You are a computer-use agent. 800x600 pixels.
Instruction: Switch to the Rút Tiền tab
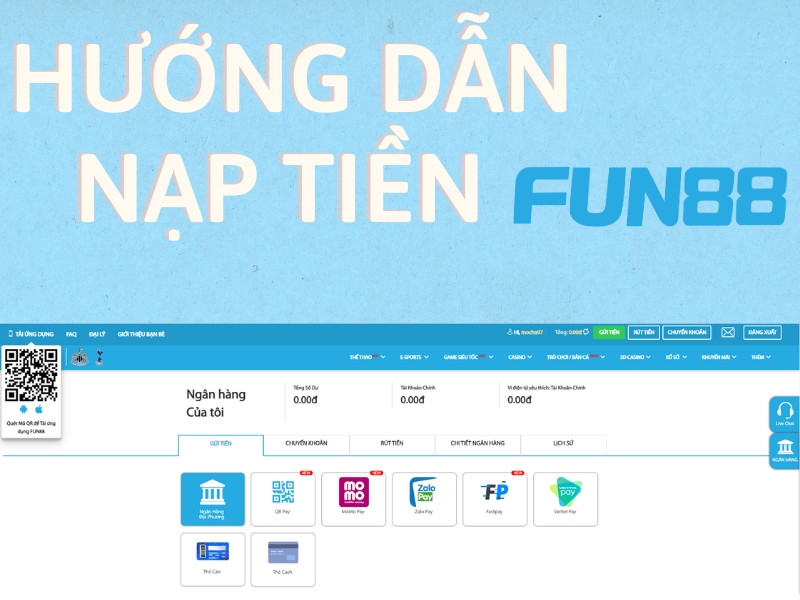coord(392,443)
